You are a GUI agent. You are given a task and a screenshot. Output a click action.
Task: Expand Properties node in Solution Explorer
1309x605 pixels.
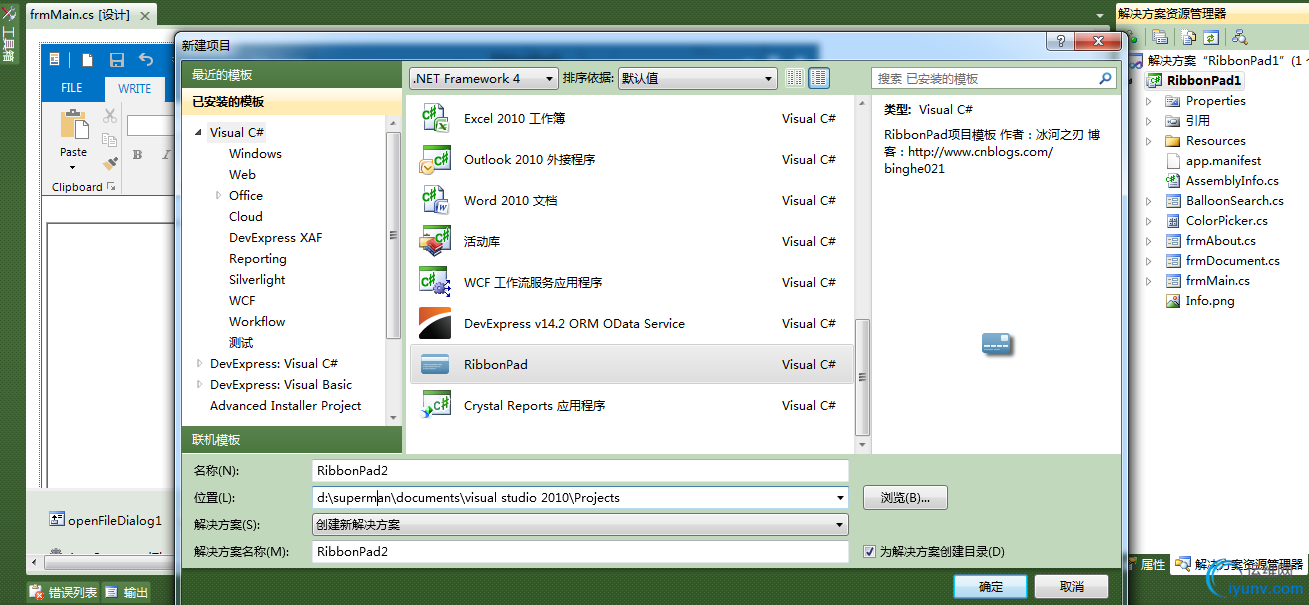click(1148, 101)
